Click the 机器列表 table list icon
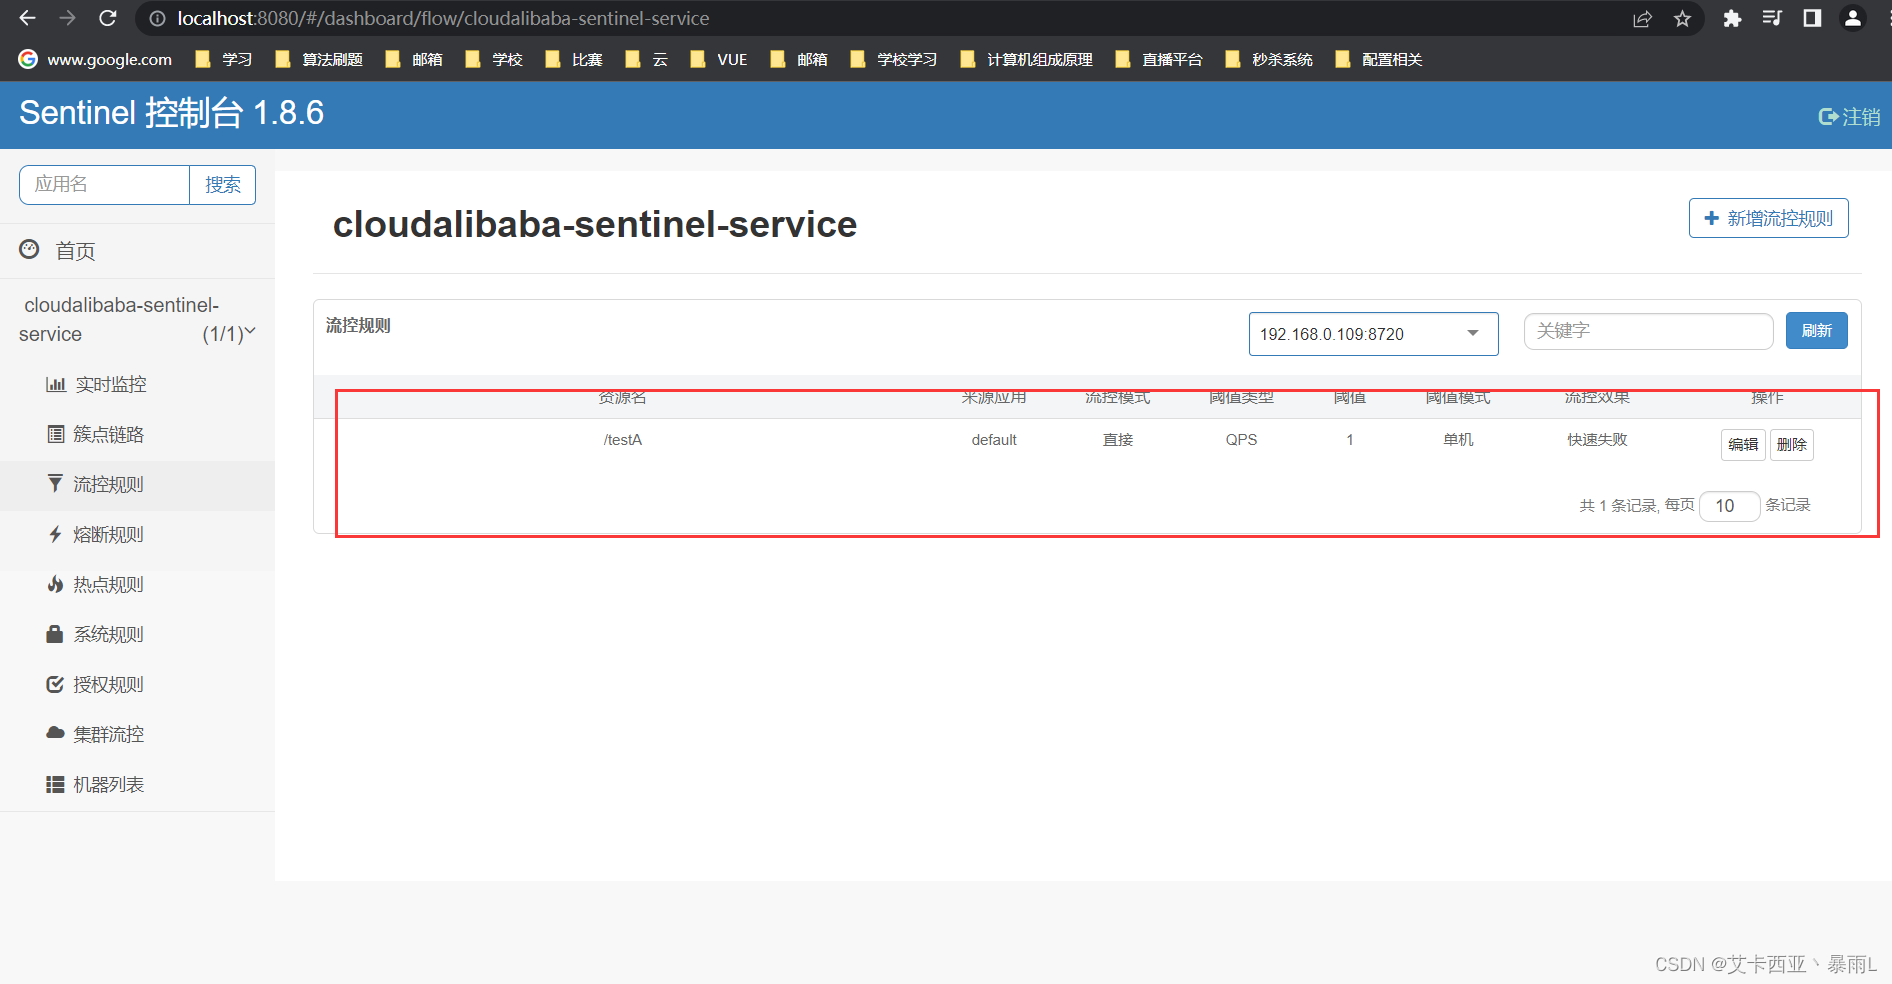Screen dimensions: 1892x984 tap(55, 784)
